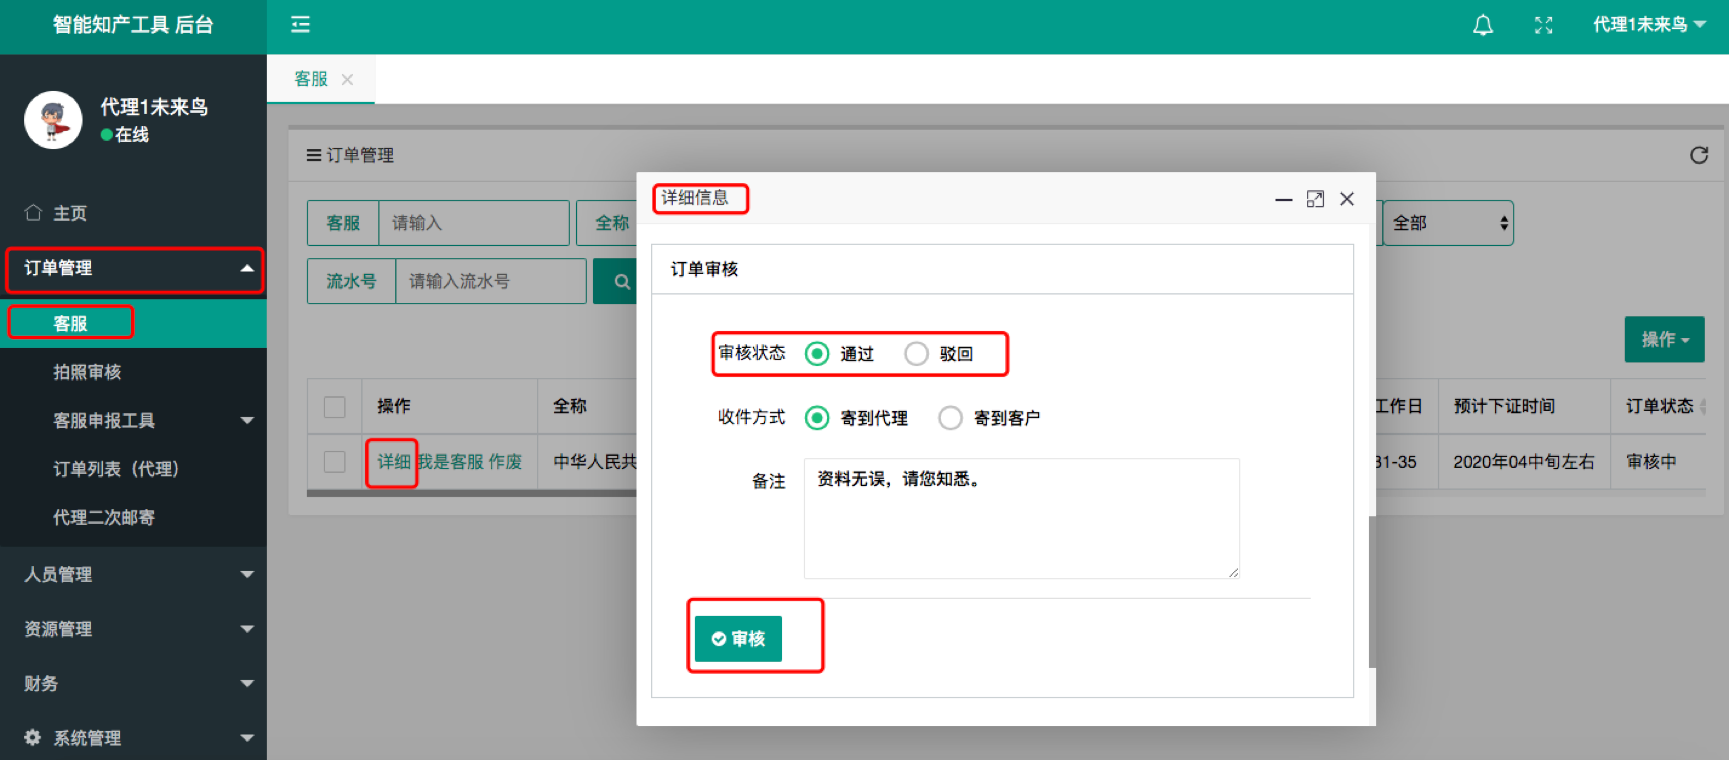Click the 备注 remarks text area

[x=1021, y=518]
